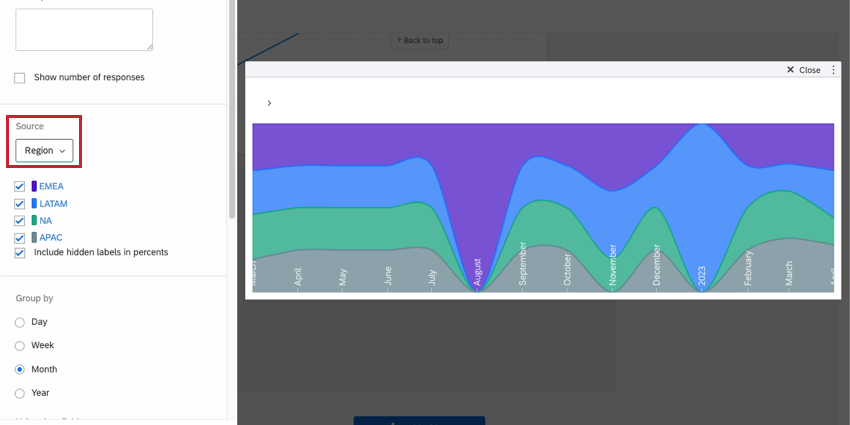Screen dimensions: 850x425
Task: Toggle Show number of responses checkbox
Action: [x=20, y=78]
